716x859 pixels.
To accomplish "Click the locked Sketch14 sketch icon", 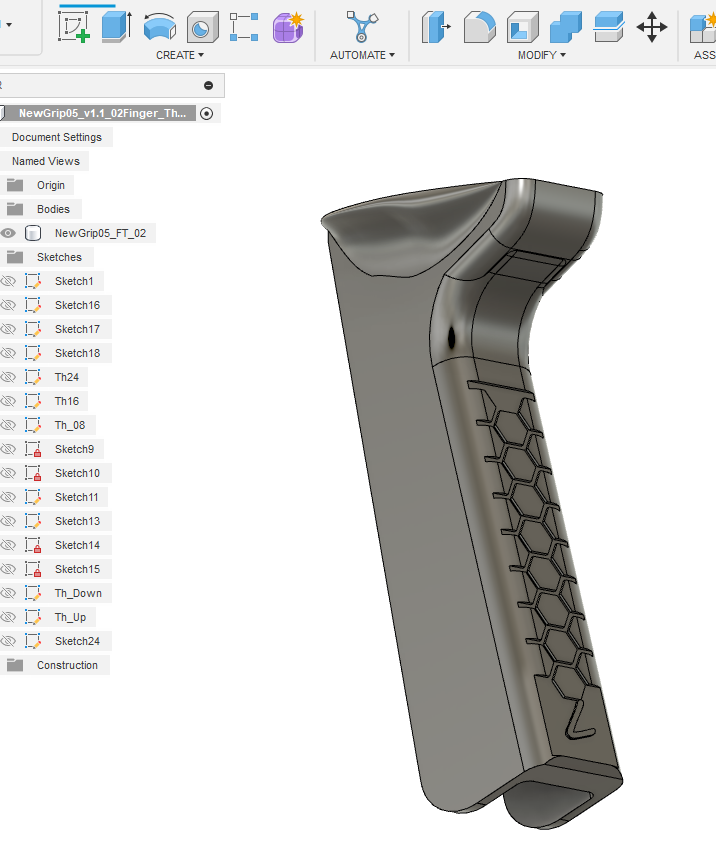I will 33,546.
